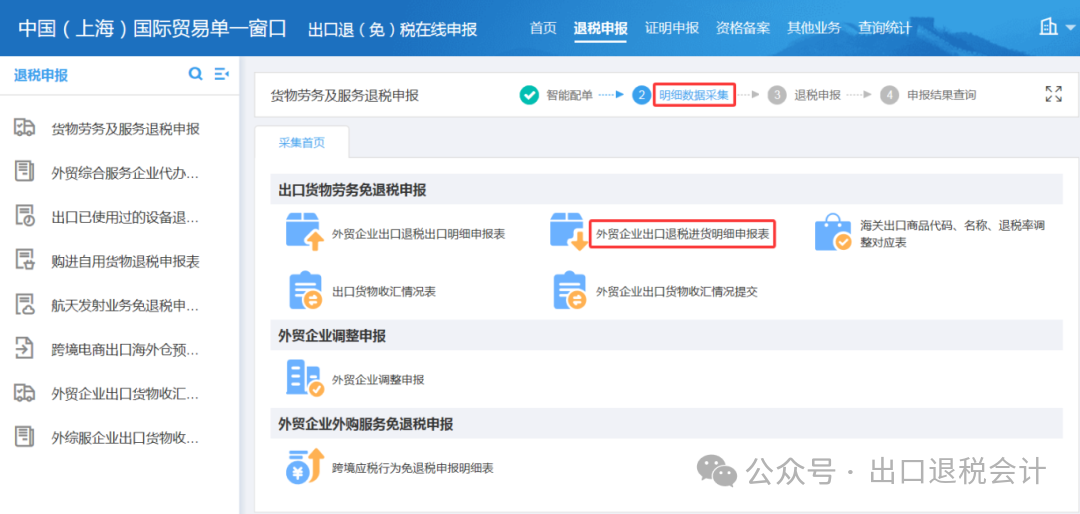Click the 跨境应税行为免退税申报明细表 yen icon

[304, 466]
